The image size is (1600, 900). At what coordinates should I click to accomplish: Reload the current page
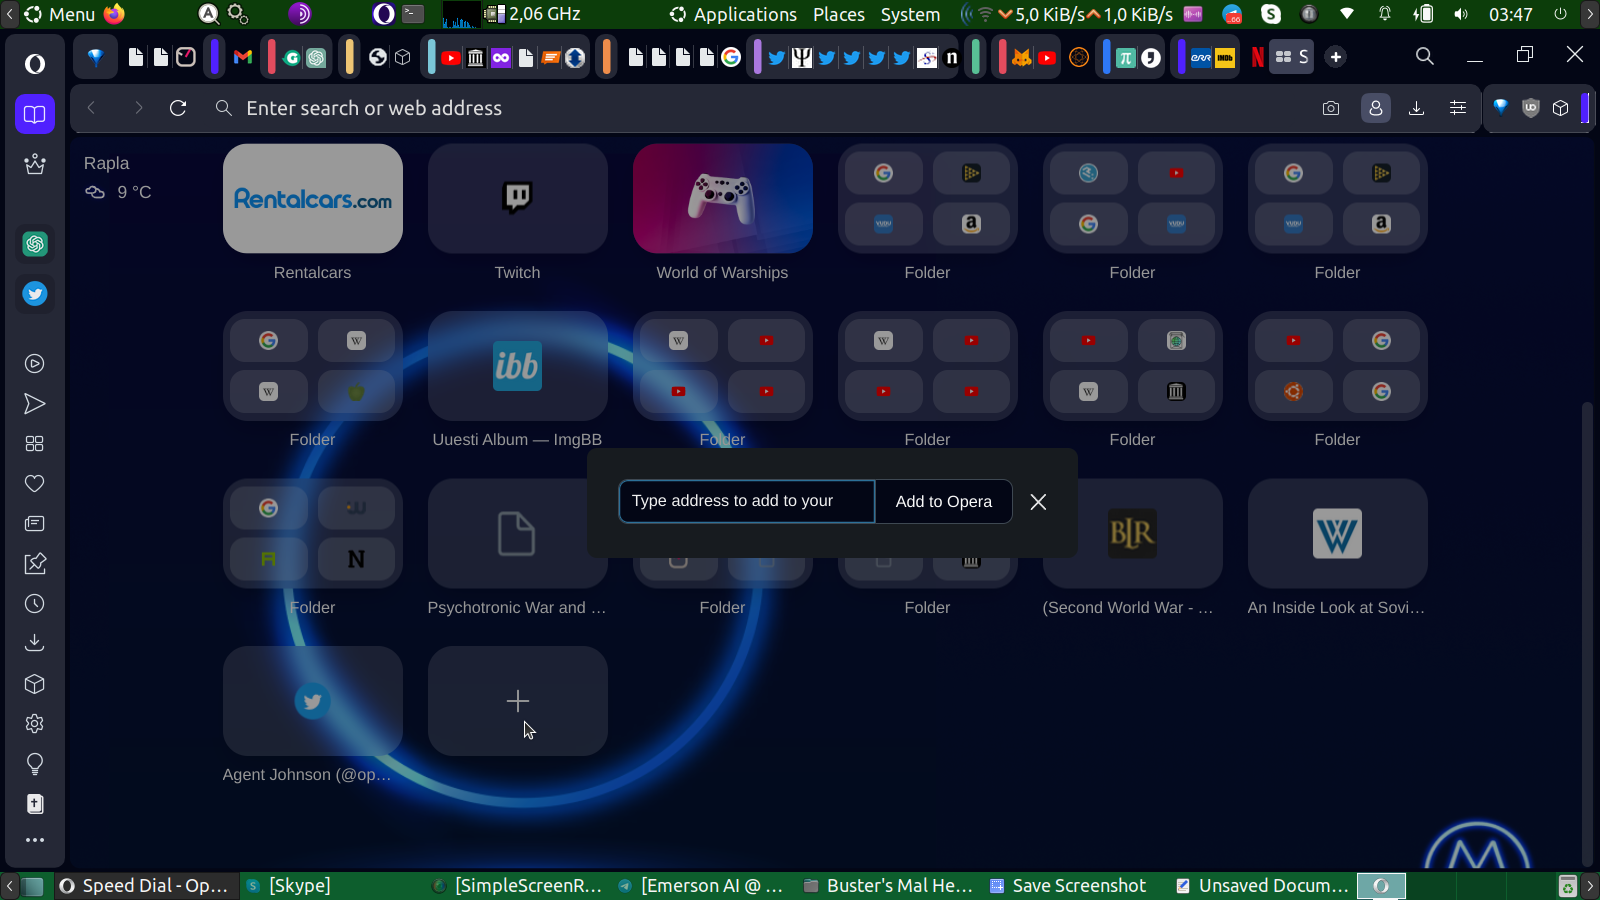pos(178,108)
